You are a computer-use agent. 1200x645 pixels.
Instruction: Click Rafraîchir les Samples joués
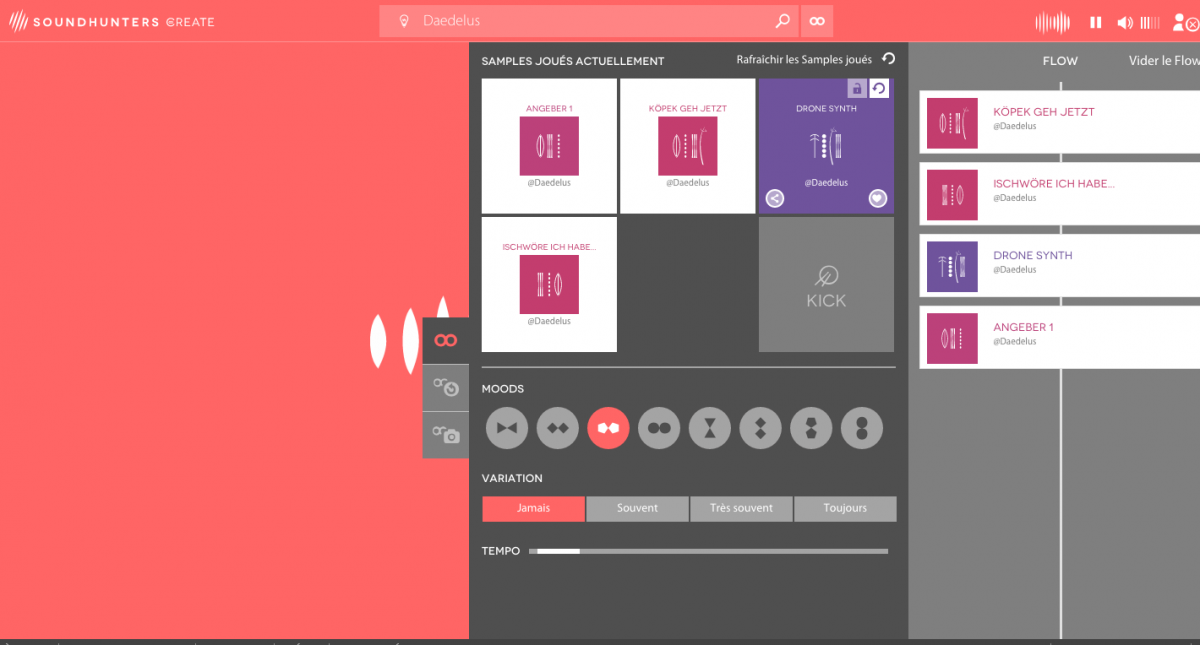pos(815,60)
